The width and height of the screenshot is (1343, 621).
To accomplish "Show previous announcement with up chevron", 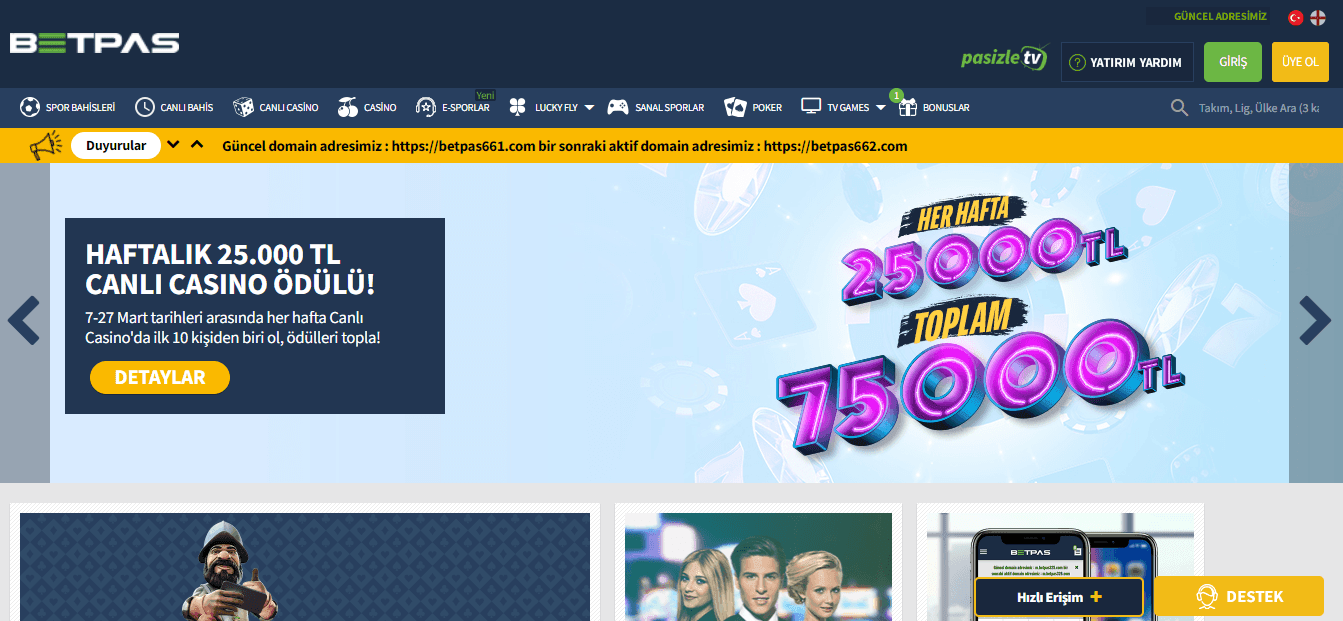I will click(197, 145).
